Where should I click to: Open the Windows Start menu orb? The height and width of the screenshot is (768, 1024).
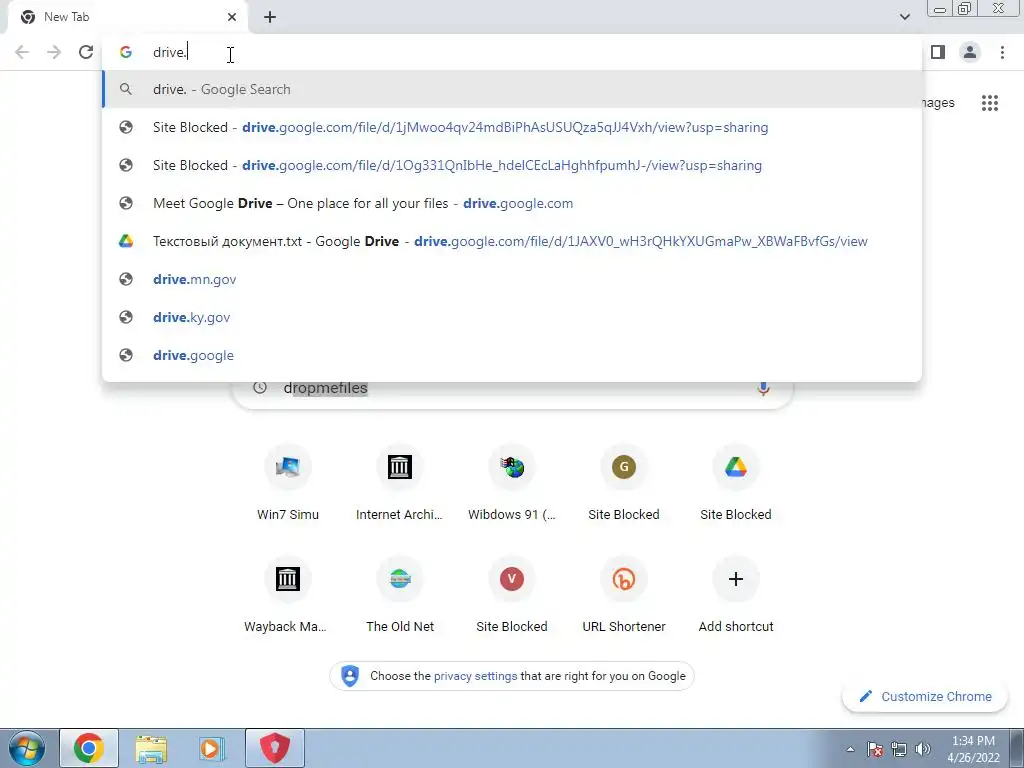pos(27,748)
